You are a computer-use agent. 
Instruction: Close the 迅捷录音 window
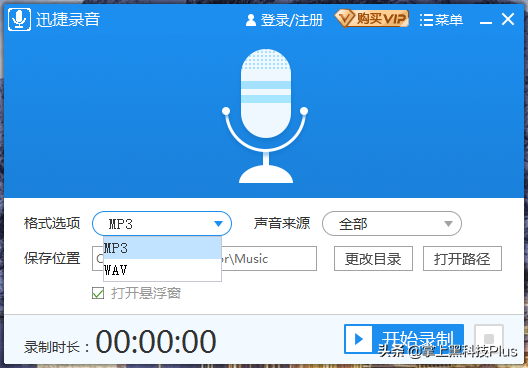(508, 19)
